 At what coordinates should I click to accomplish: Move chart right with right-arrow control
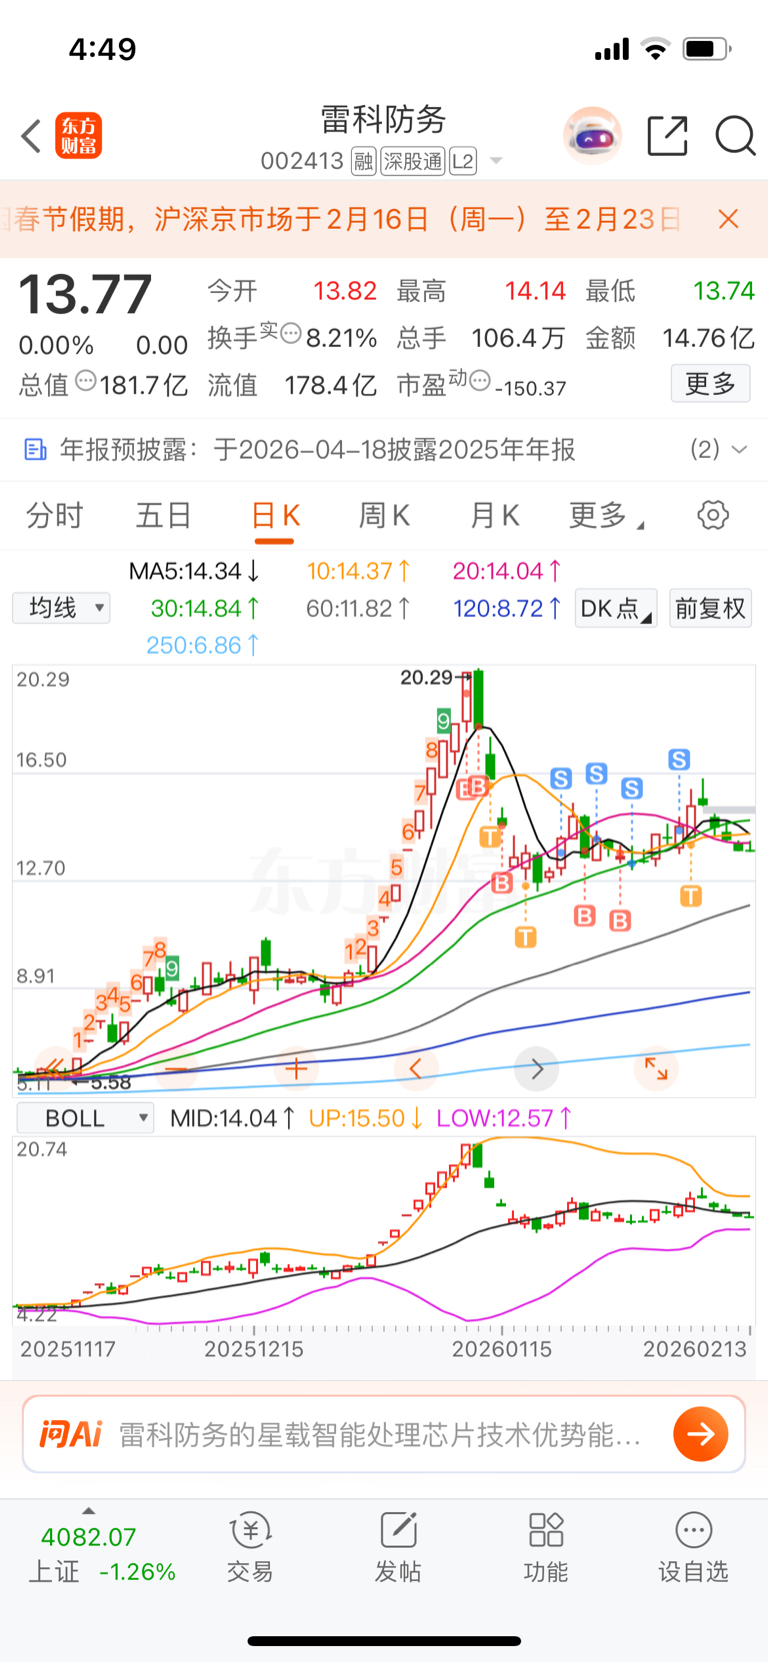point(537,1069)
